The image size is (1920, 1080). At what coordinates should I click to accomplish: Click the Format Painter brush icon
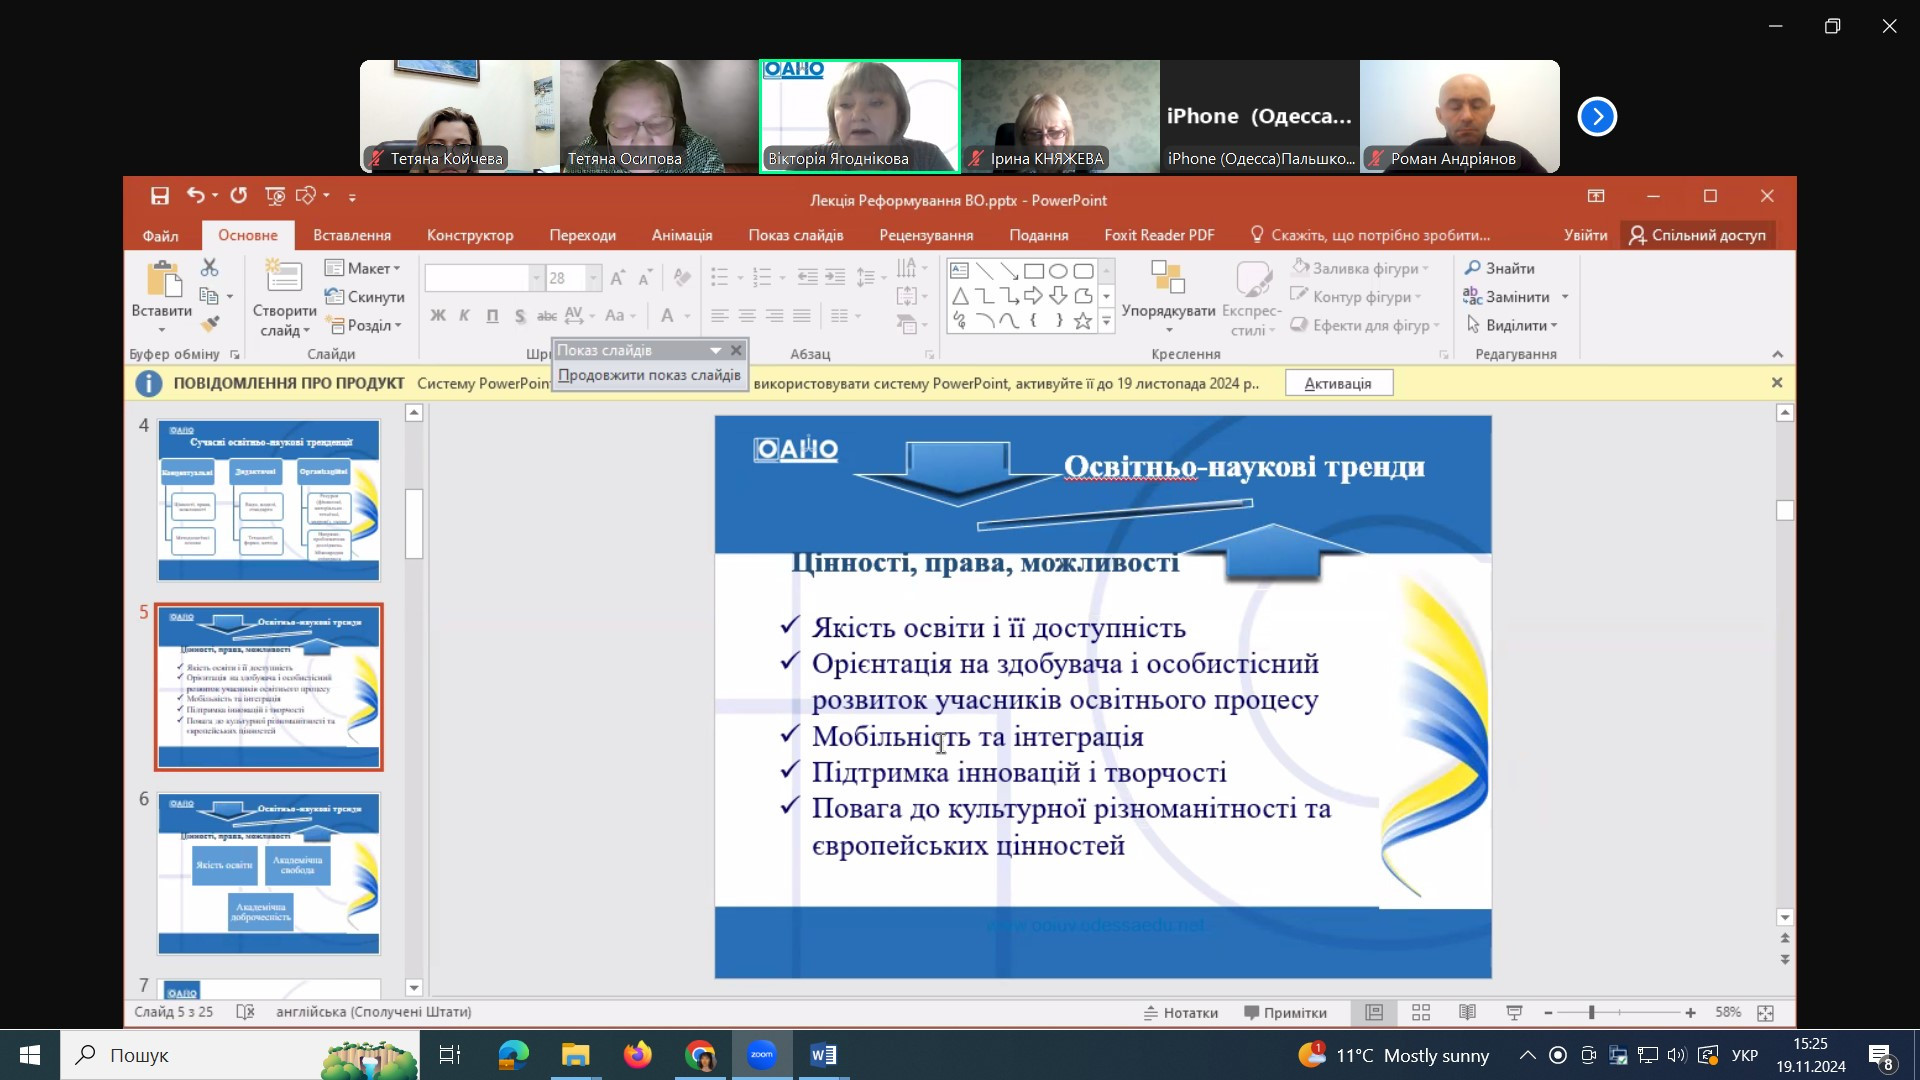209,324
